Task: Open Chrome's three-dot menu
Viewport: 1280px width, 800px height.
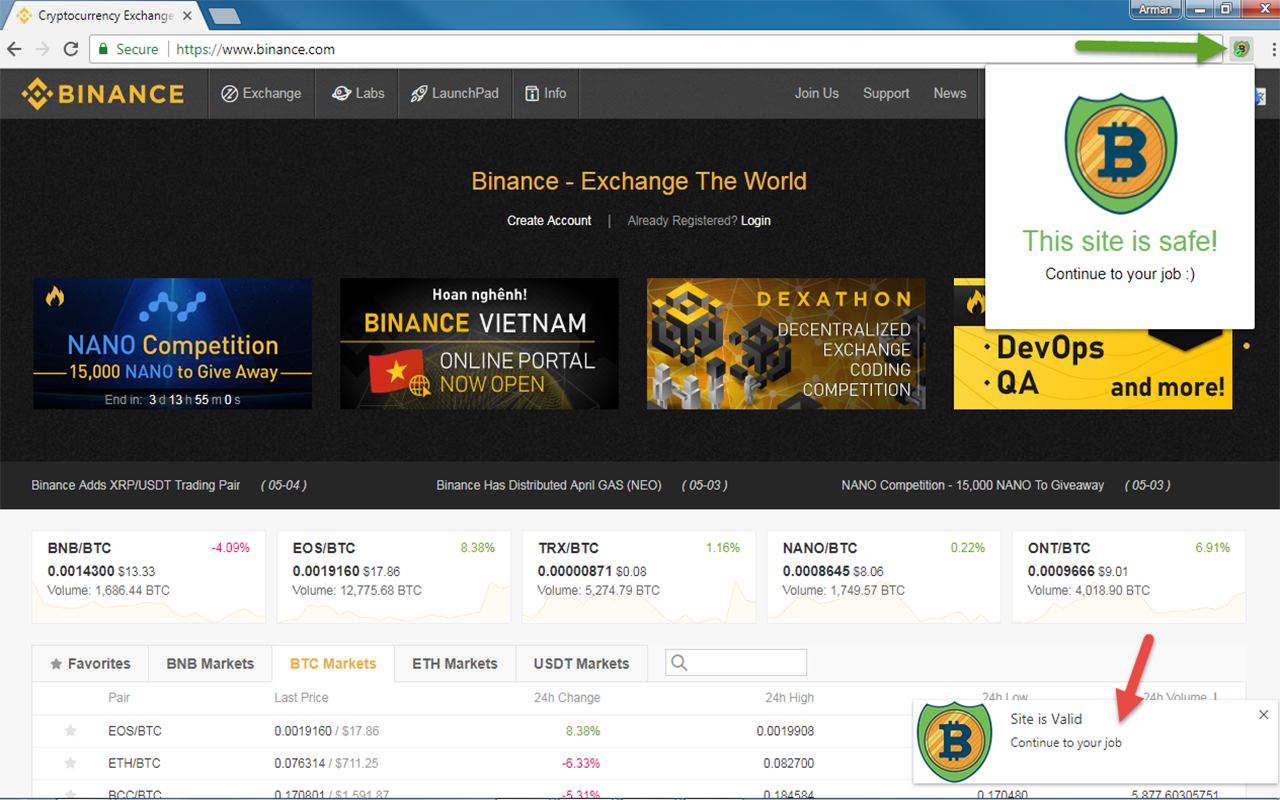Action: click(1272, 49)
